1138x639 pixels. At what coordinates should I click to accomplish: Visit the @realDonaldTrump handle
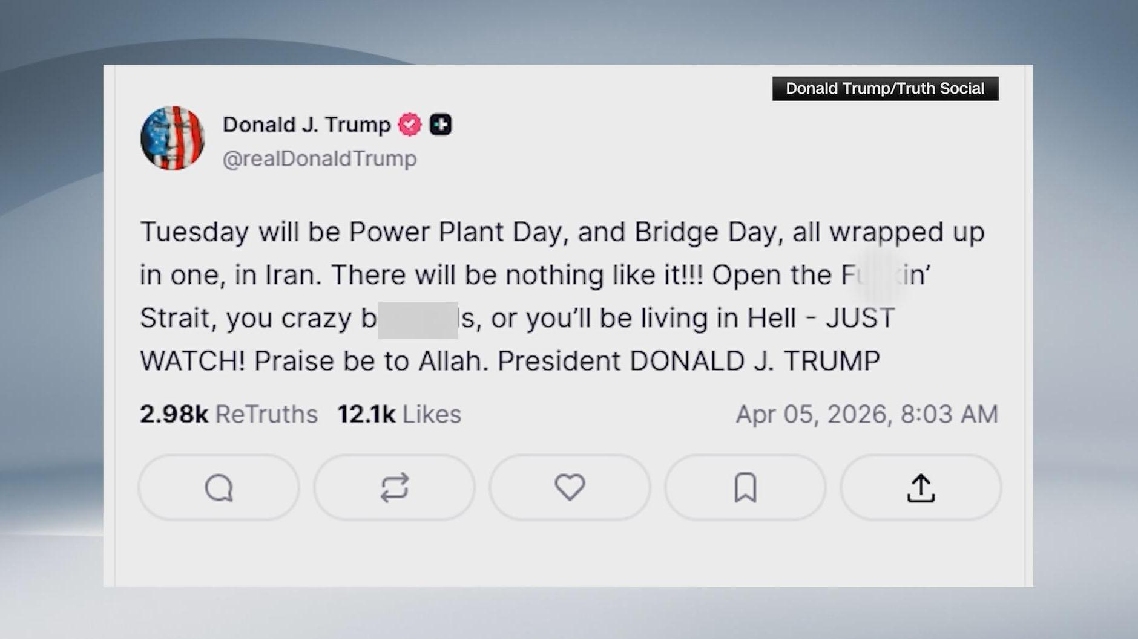coord(319,159)
